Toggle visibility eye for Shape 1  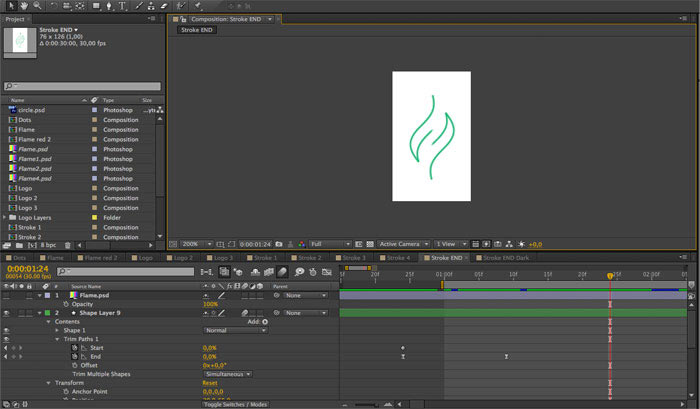pos(6,330)
